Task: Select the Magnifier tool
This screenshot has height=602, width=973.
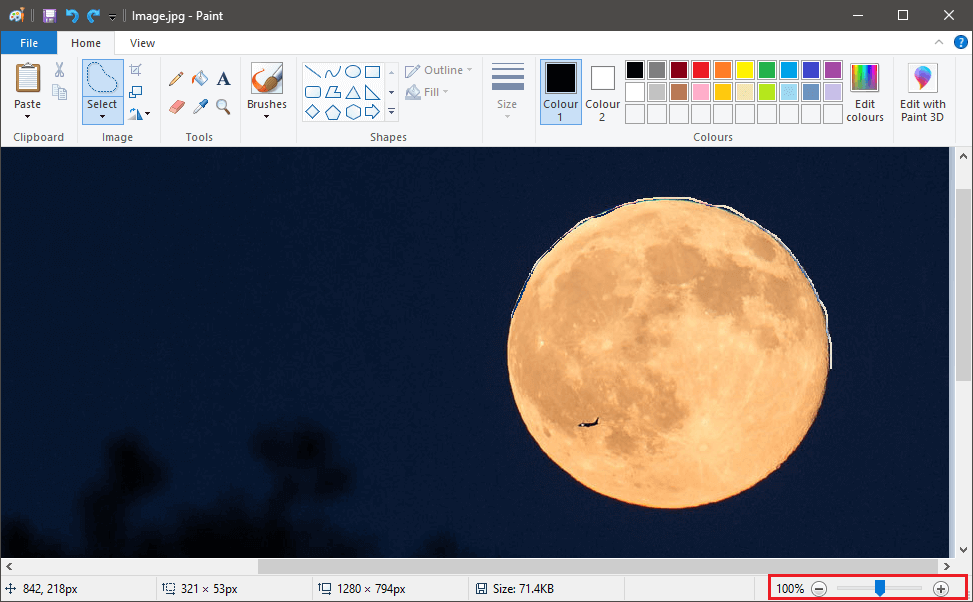Action: (223, 106)
